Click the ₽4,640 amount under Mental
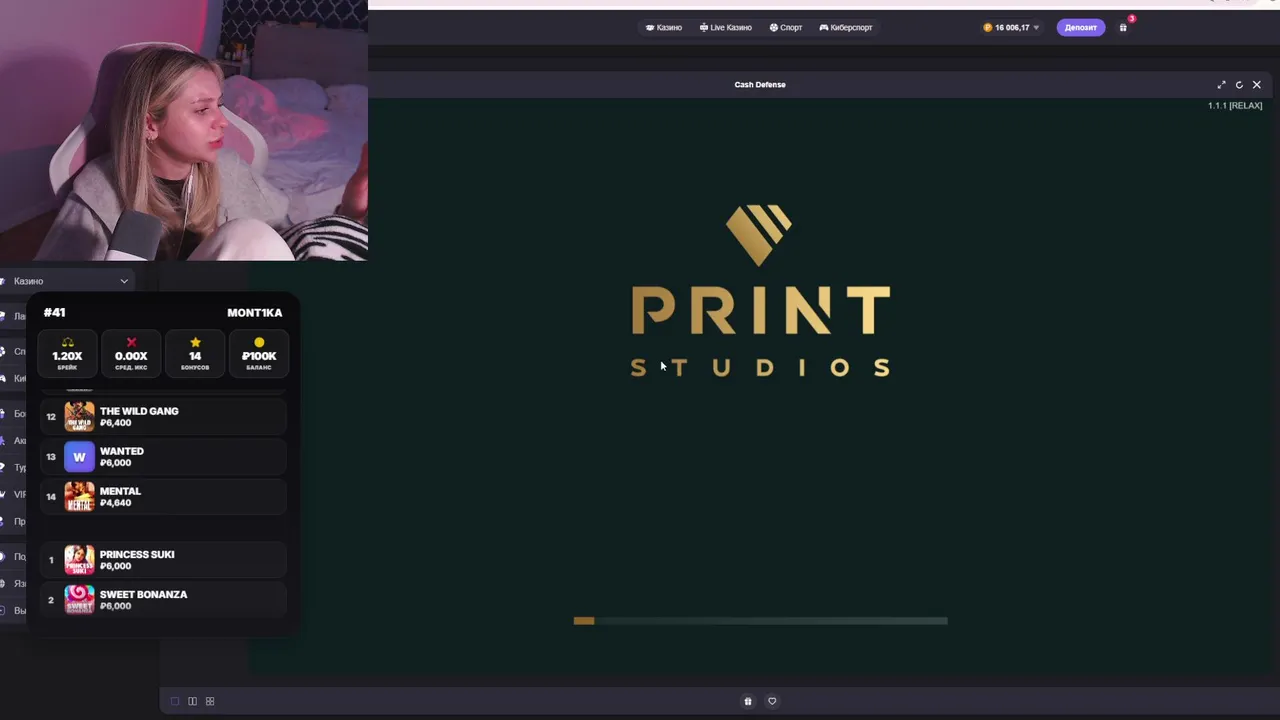 pos(115,503)
